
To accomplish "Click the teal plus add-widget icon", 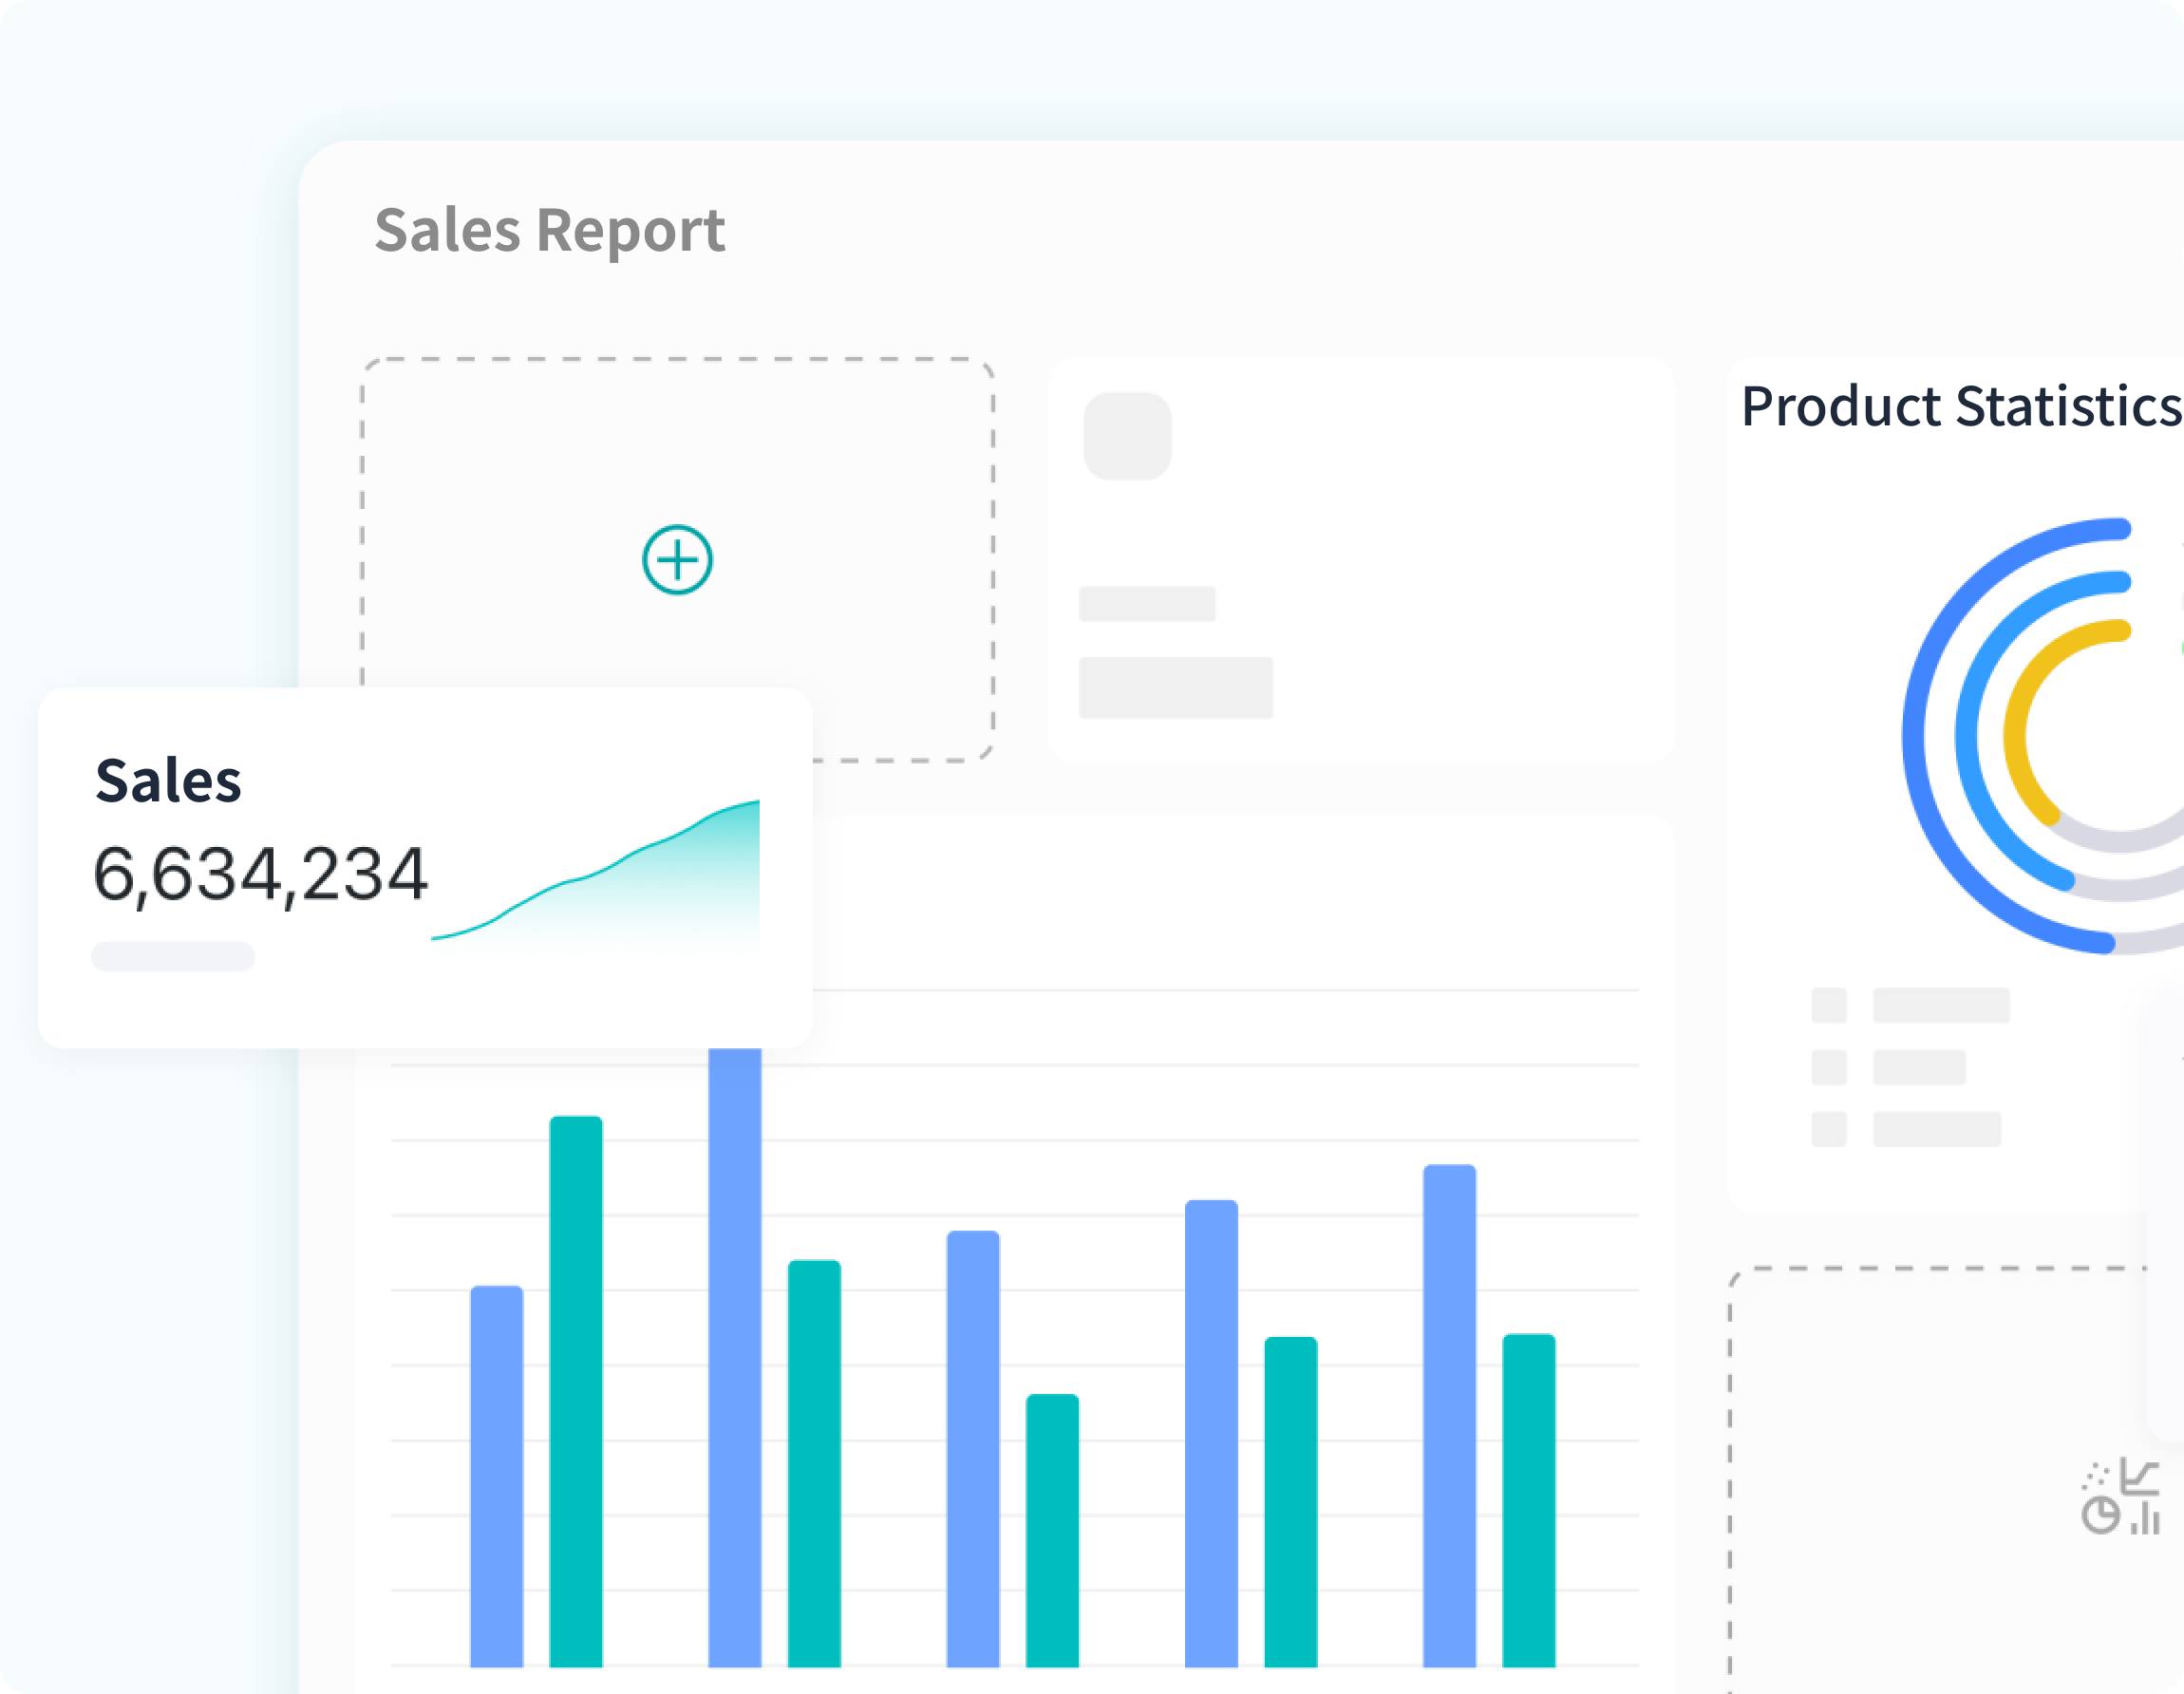I will click(677, 559).
